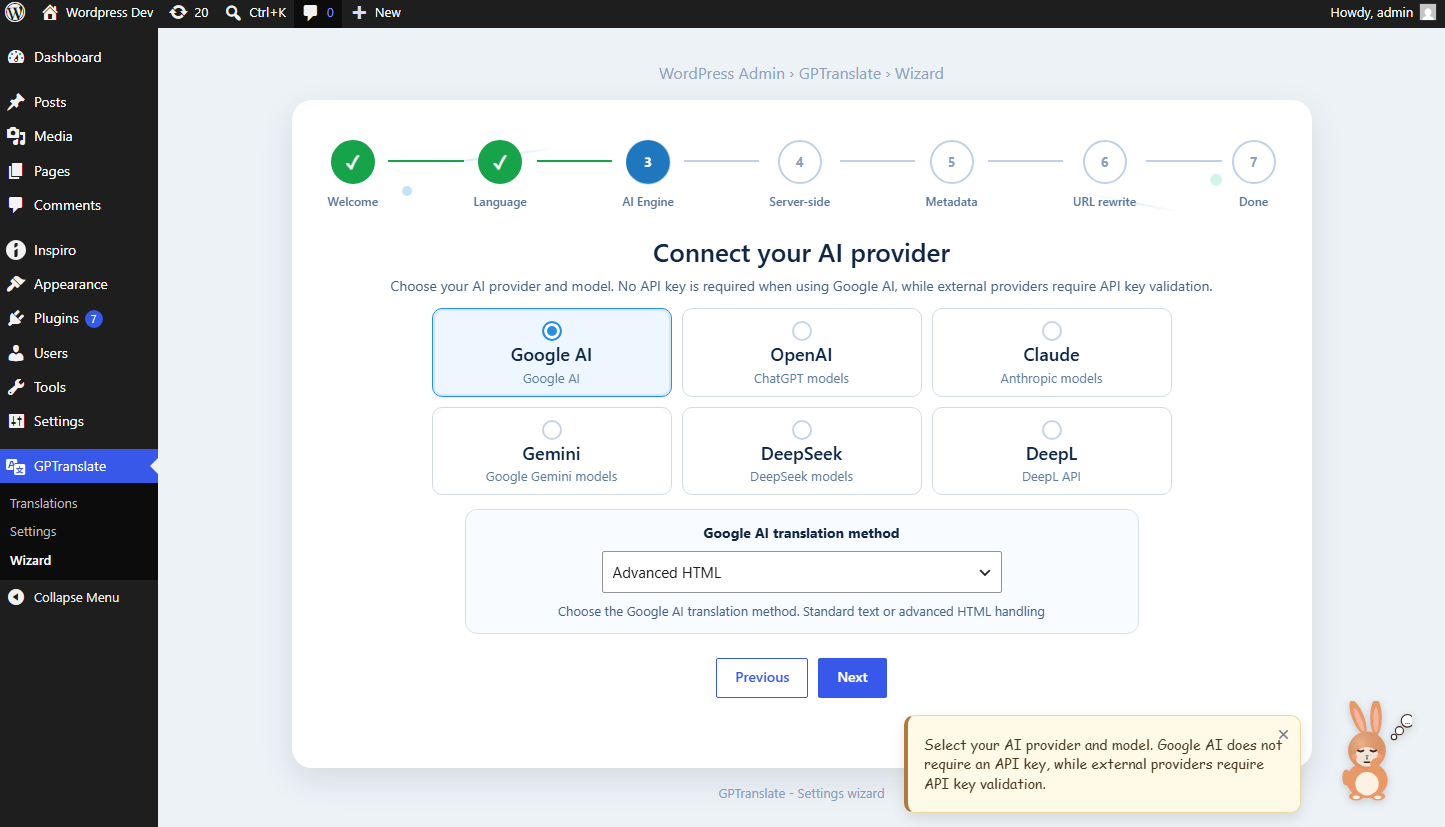The width and height of the screenshot is (1445, 827).
Task: Click the Users person icon
Action: pos(16,353)
